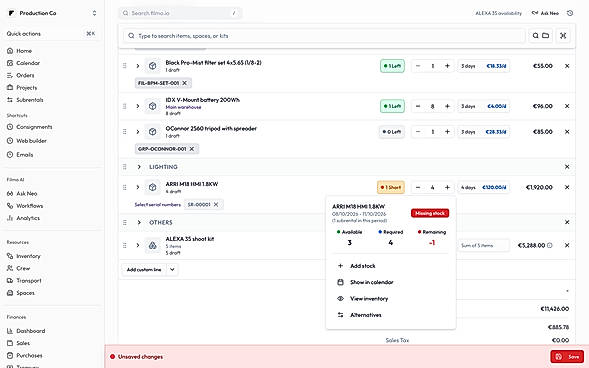
Task: Click Add custom line button
Action: click(x=144, y=270)
